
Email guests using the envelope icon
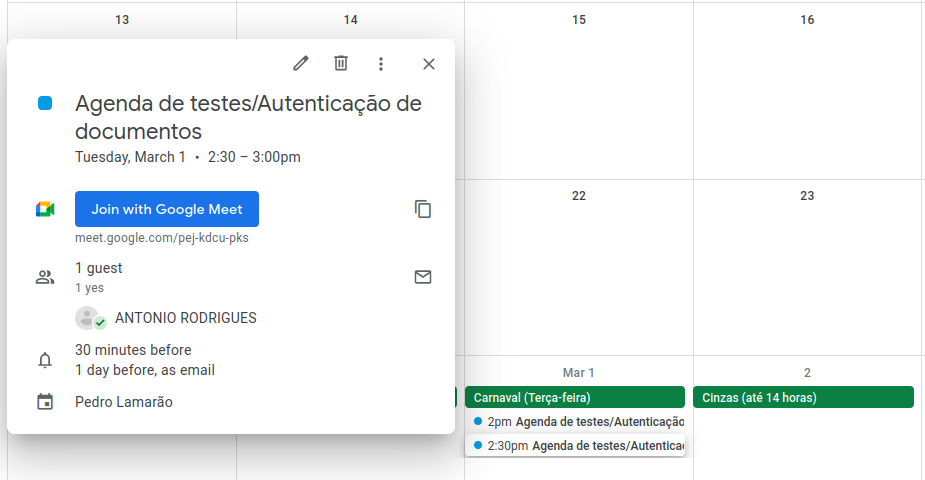(x=423, y=277)
